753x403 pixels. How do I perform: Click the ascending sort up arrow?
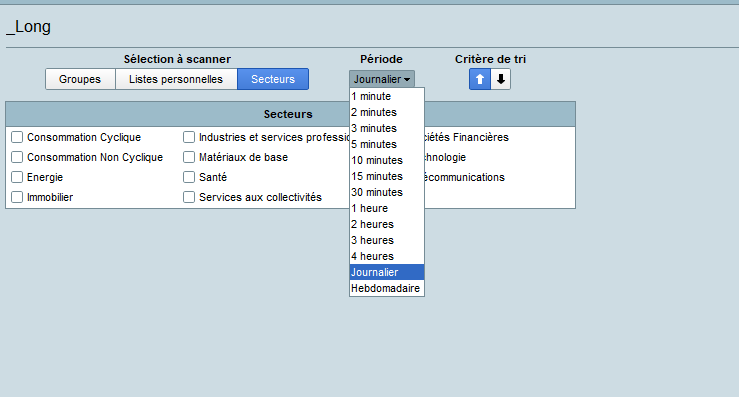coord(480,79)
